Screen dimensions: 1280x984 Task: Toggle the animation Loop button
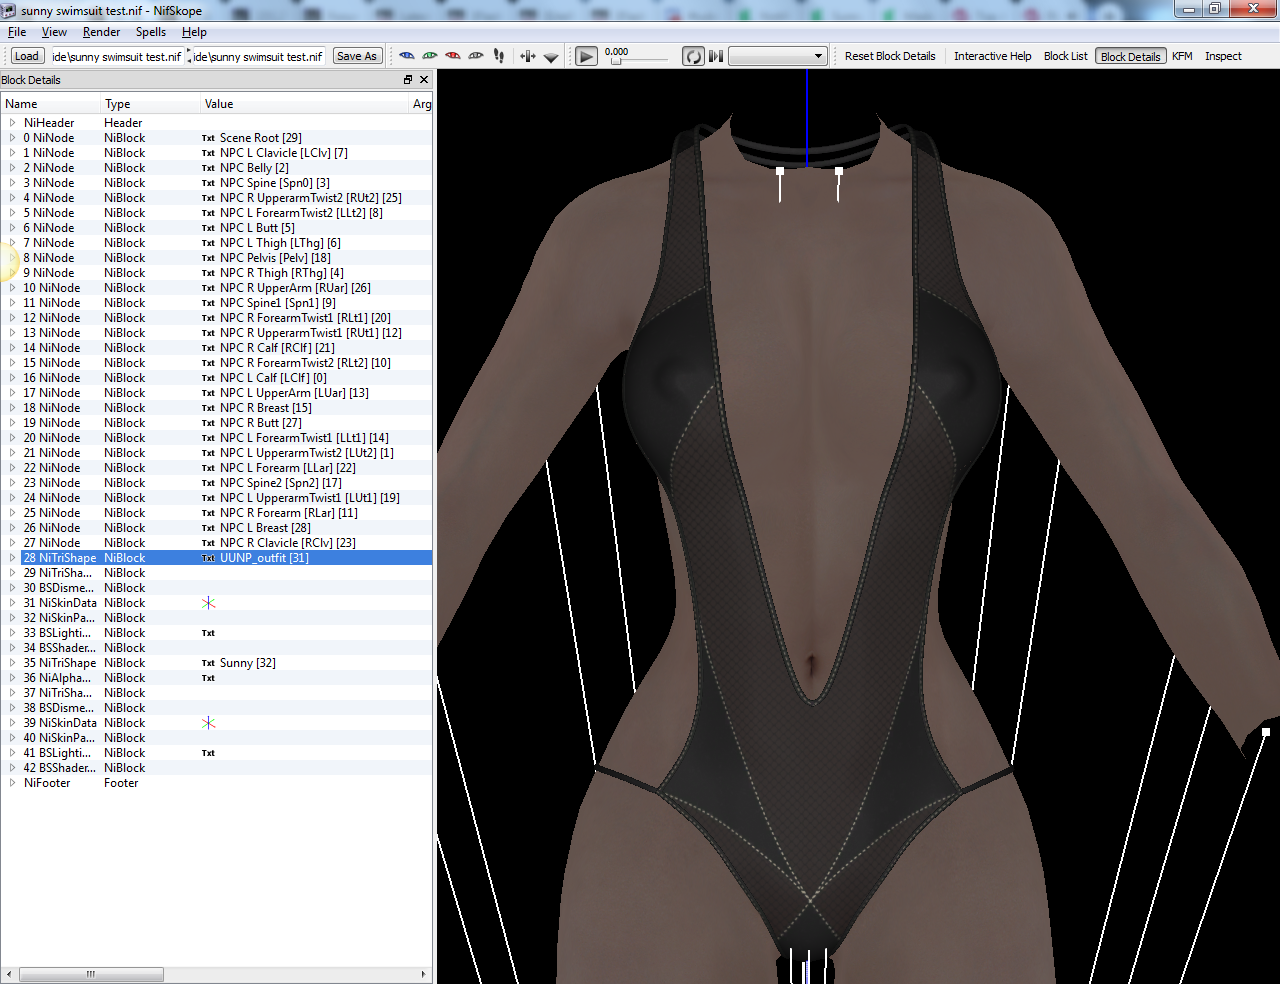[x=693, y=56]
